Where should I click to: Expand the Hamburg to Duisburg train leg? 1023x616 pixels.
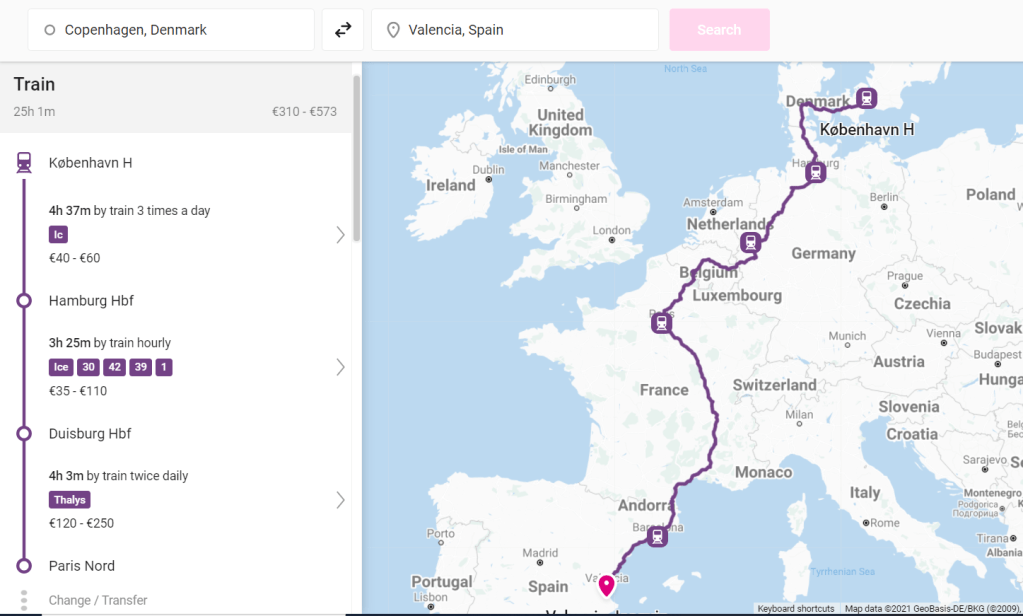[x=340, y=367]
